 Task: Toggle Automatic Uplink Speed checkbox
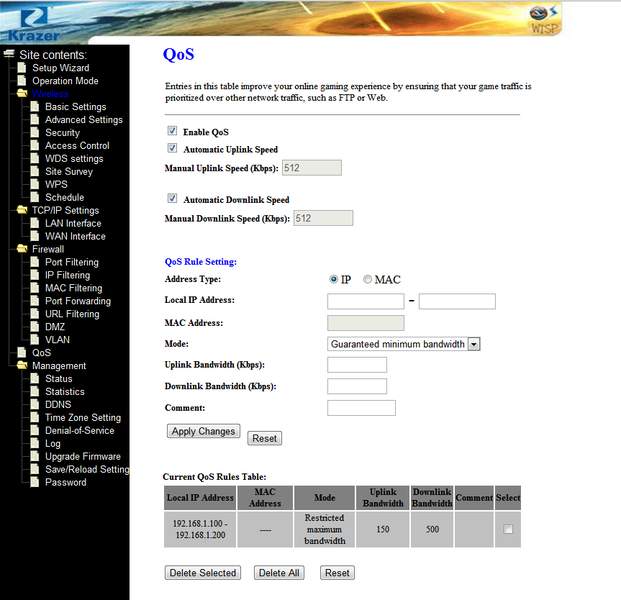click(172, 148)
